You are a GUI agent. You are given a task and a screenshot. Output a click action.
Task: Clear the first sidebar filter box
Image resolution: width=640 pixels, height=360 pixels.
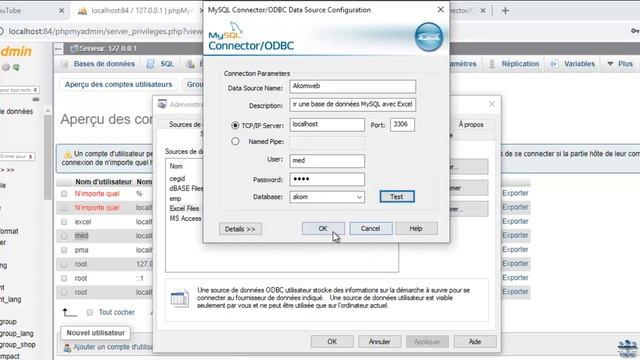[36, 89]
